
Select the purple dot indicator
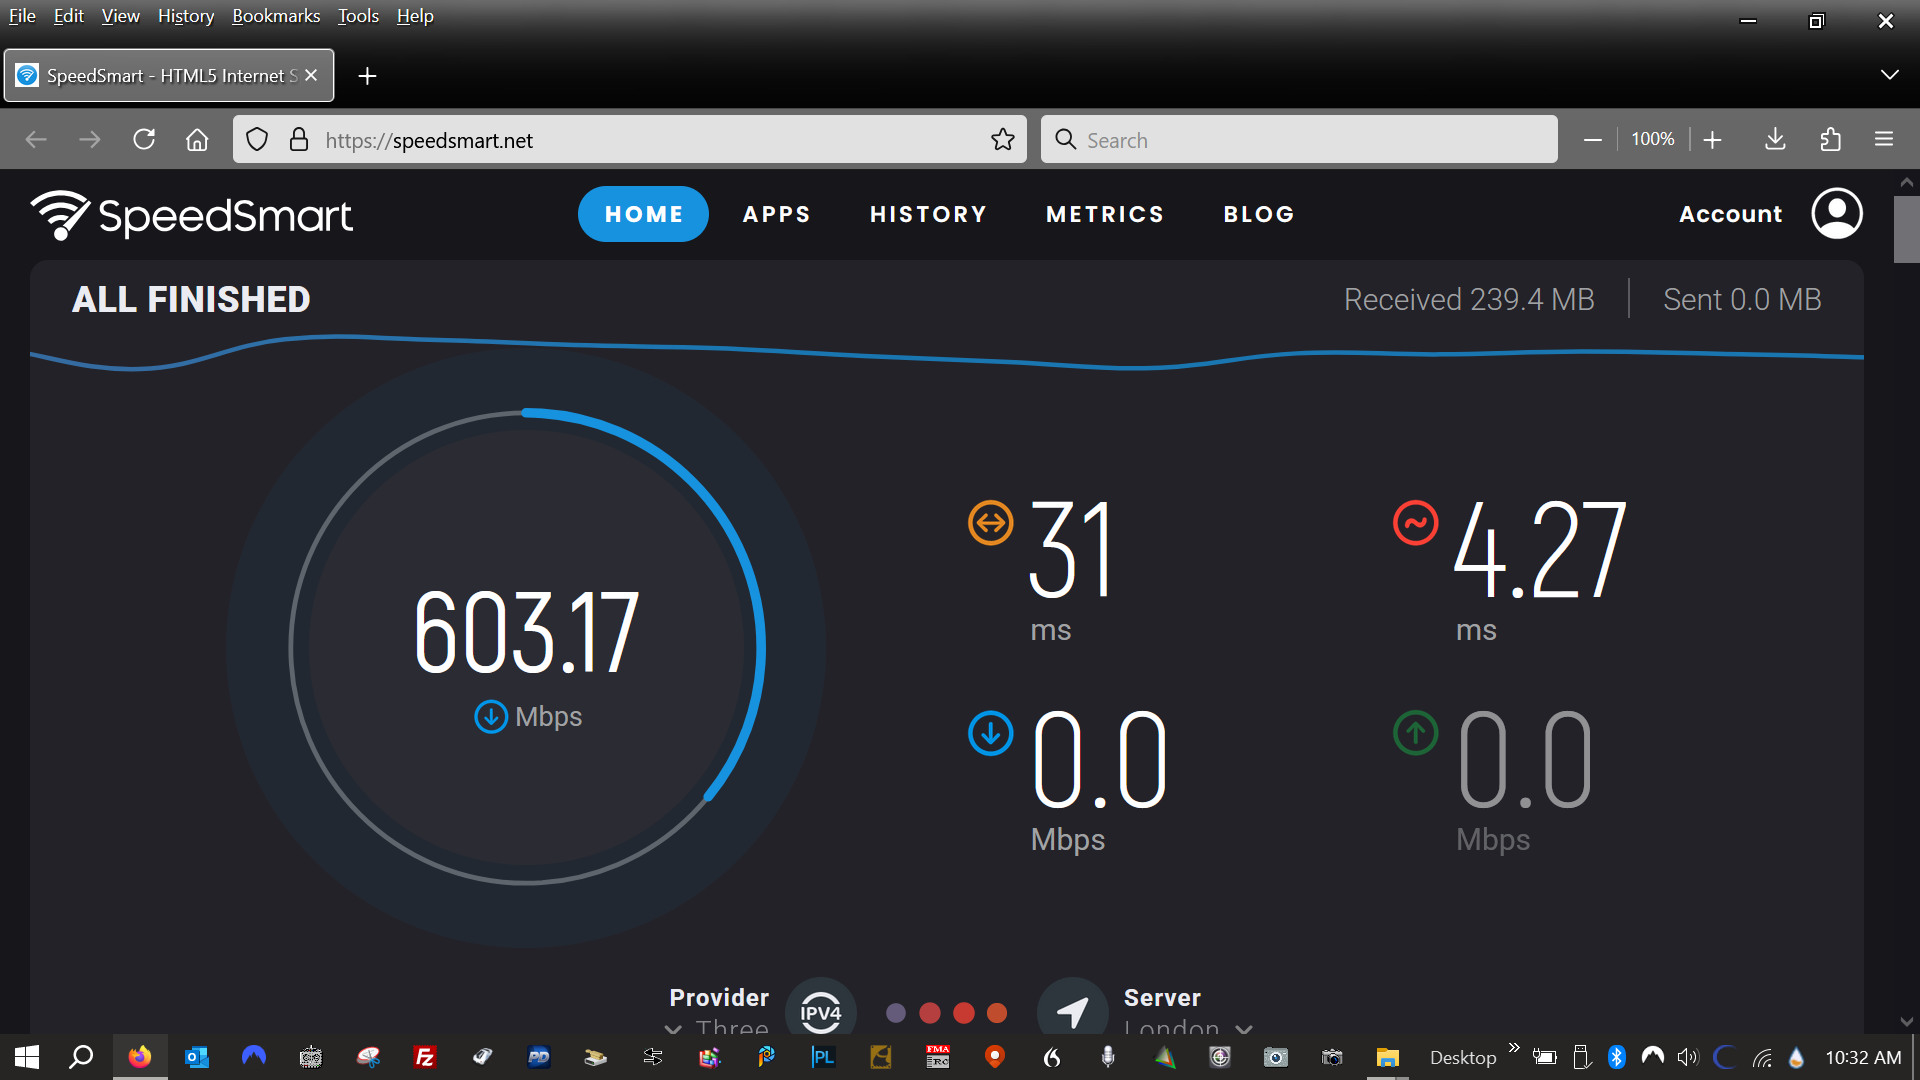[896, 1013]
